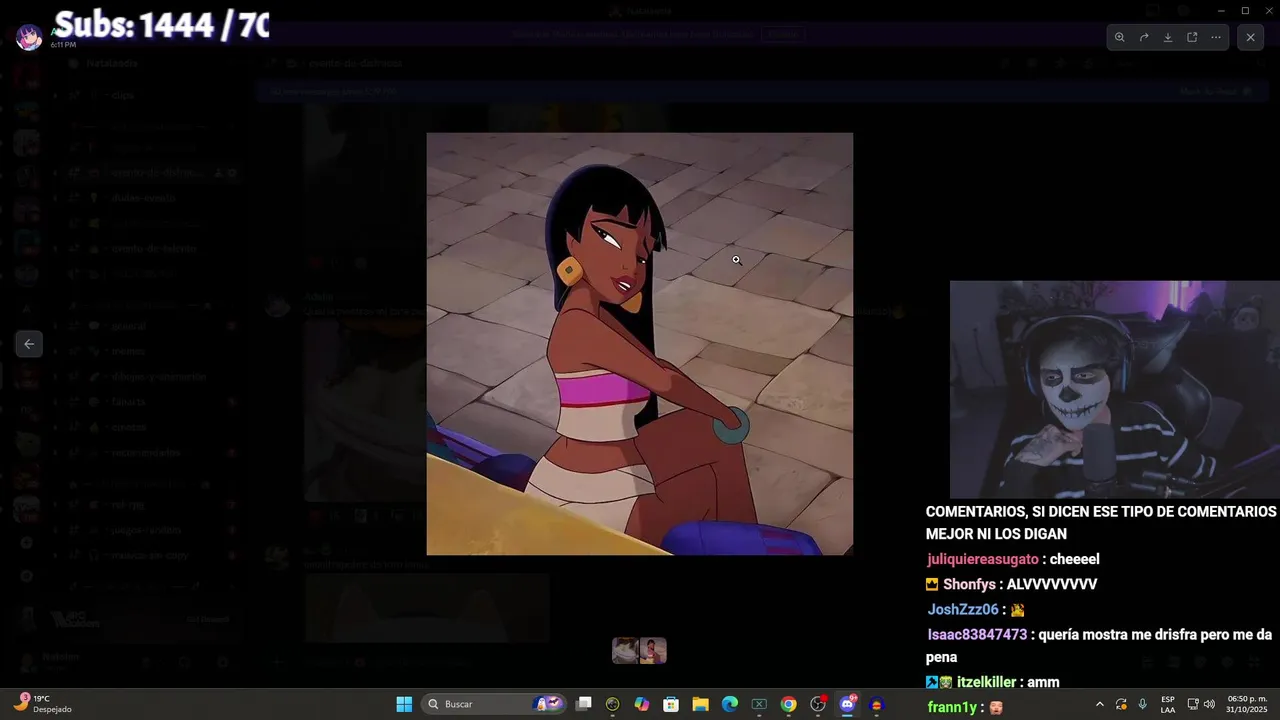Screen dimensions: 1280x720
Task: Open the Windows Start menu
Action: pos(404,704)
